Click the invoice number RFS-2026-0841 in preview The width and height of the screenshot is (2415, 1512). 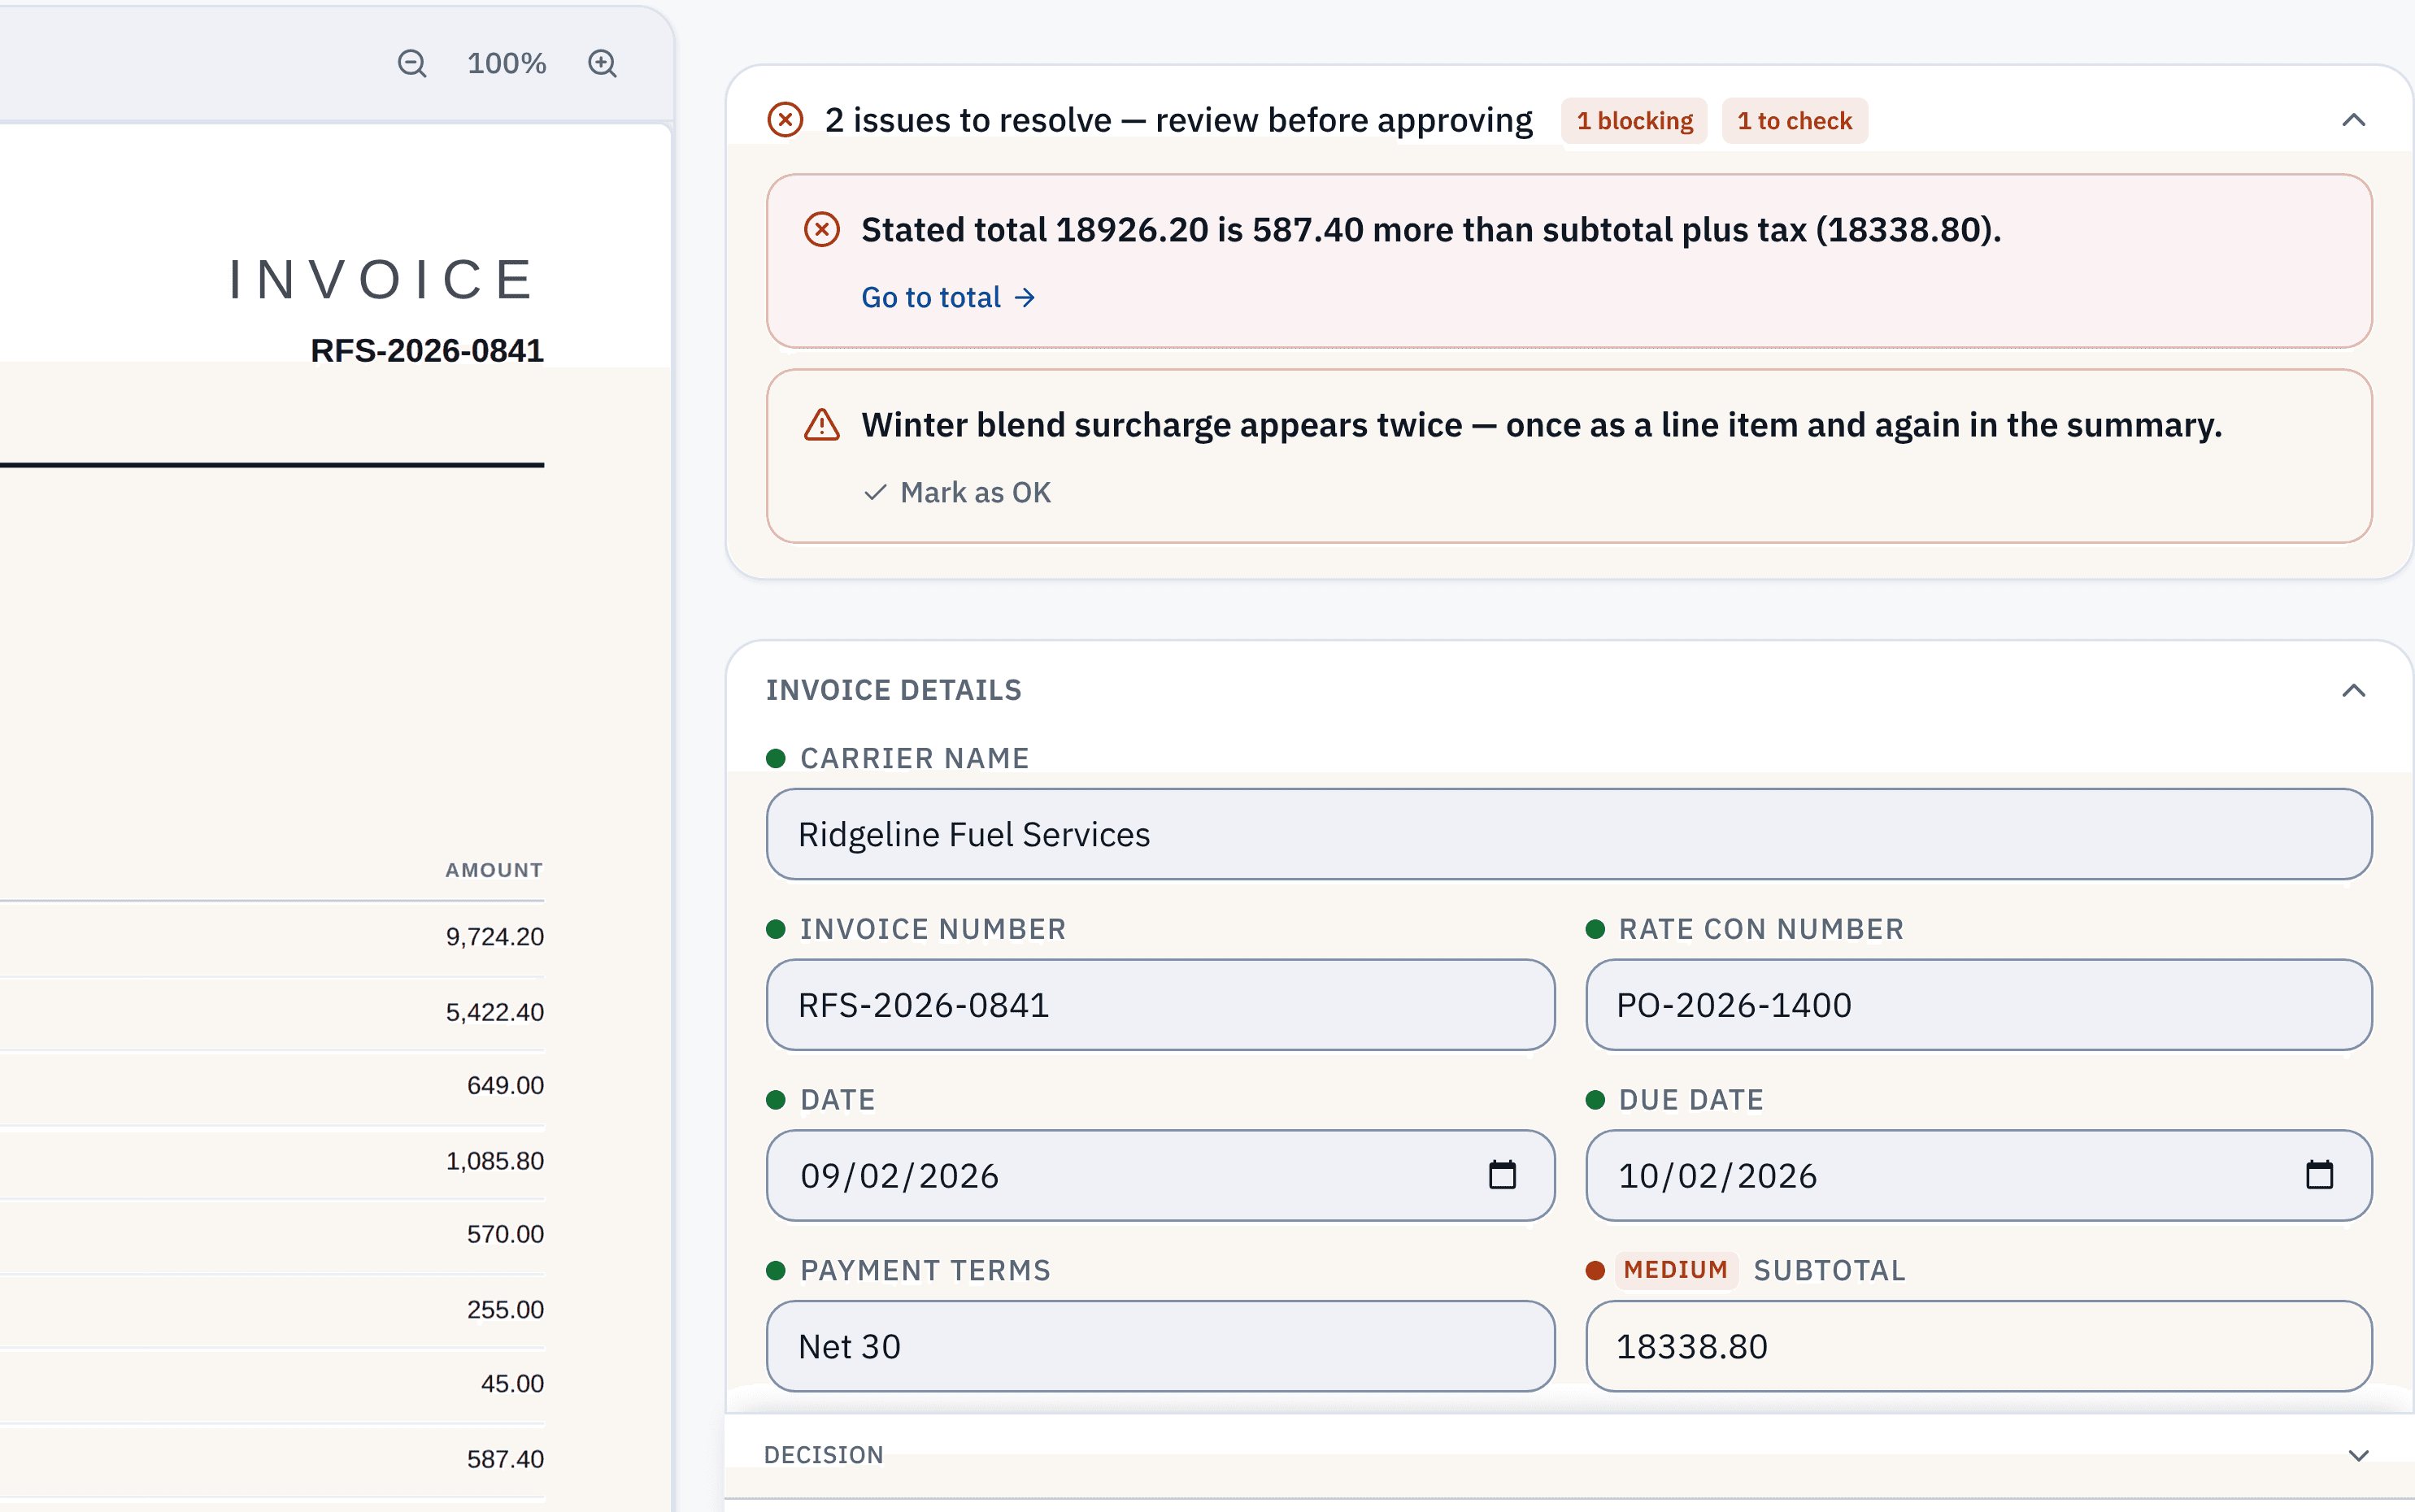coord(427,351)
